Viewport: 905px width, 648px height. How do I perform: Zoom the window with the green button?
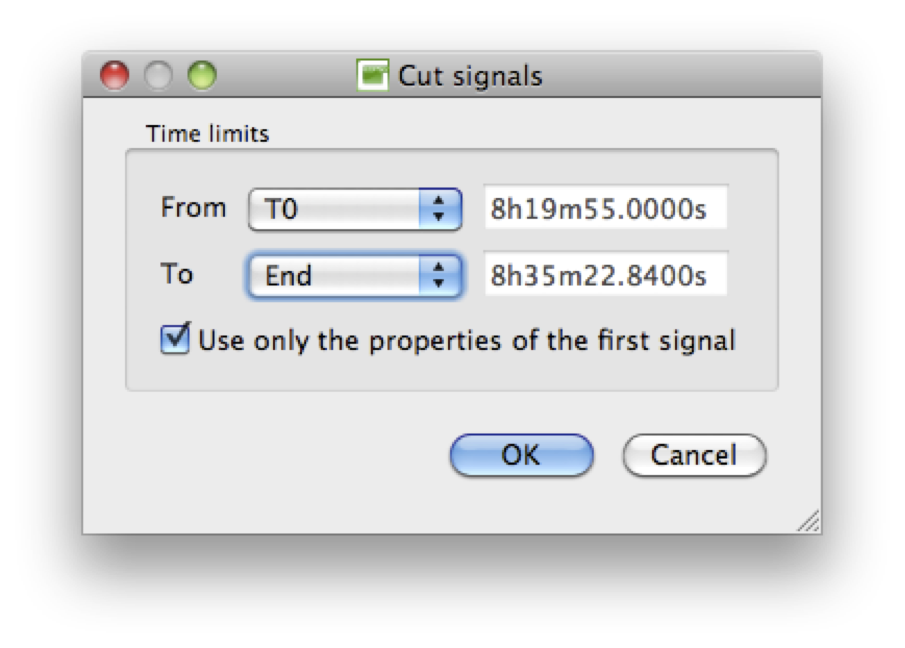click(x=202, y=76)
